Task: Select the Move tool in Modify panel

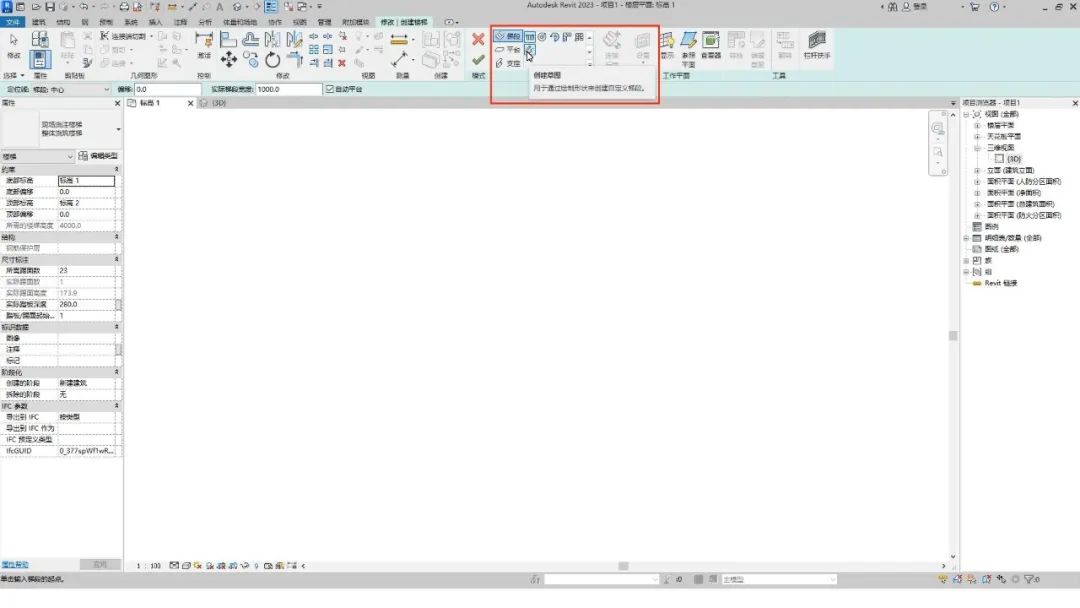Action: point(229,60)
